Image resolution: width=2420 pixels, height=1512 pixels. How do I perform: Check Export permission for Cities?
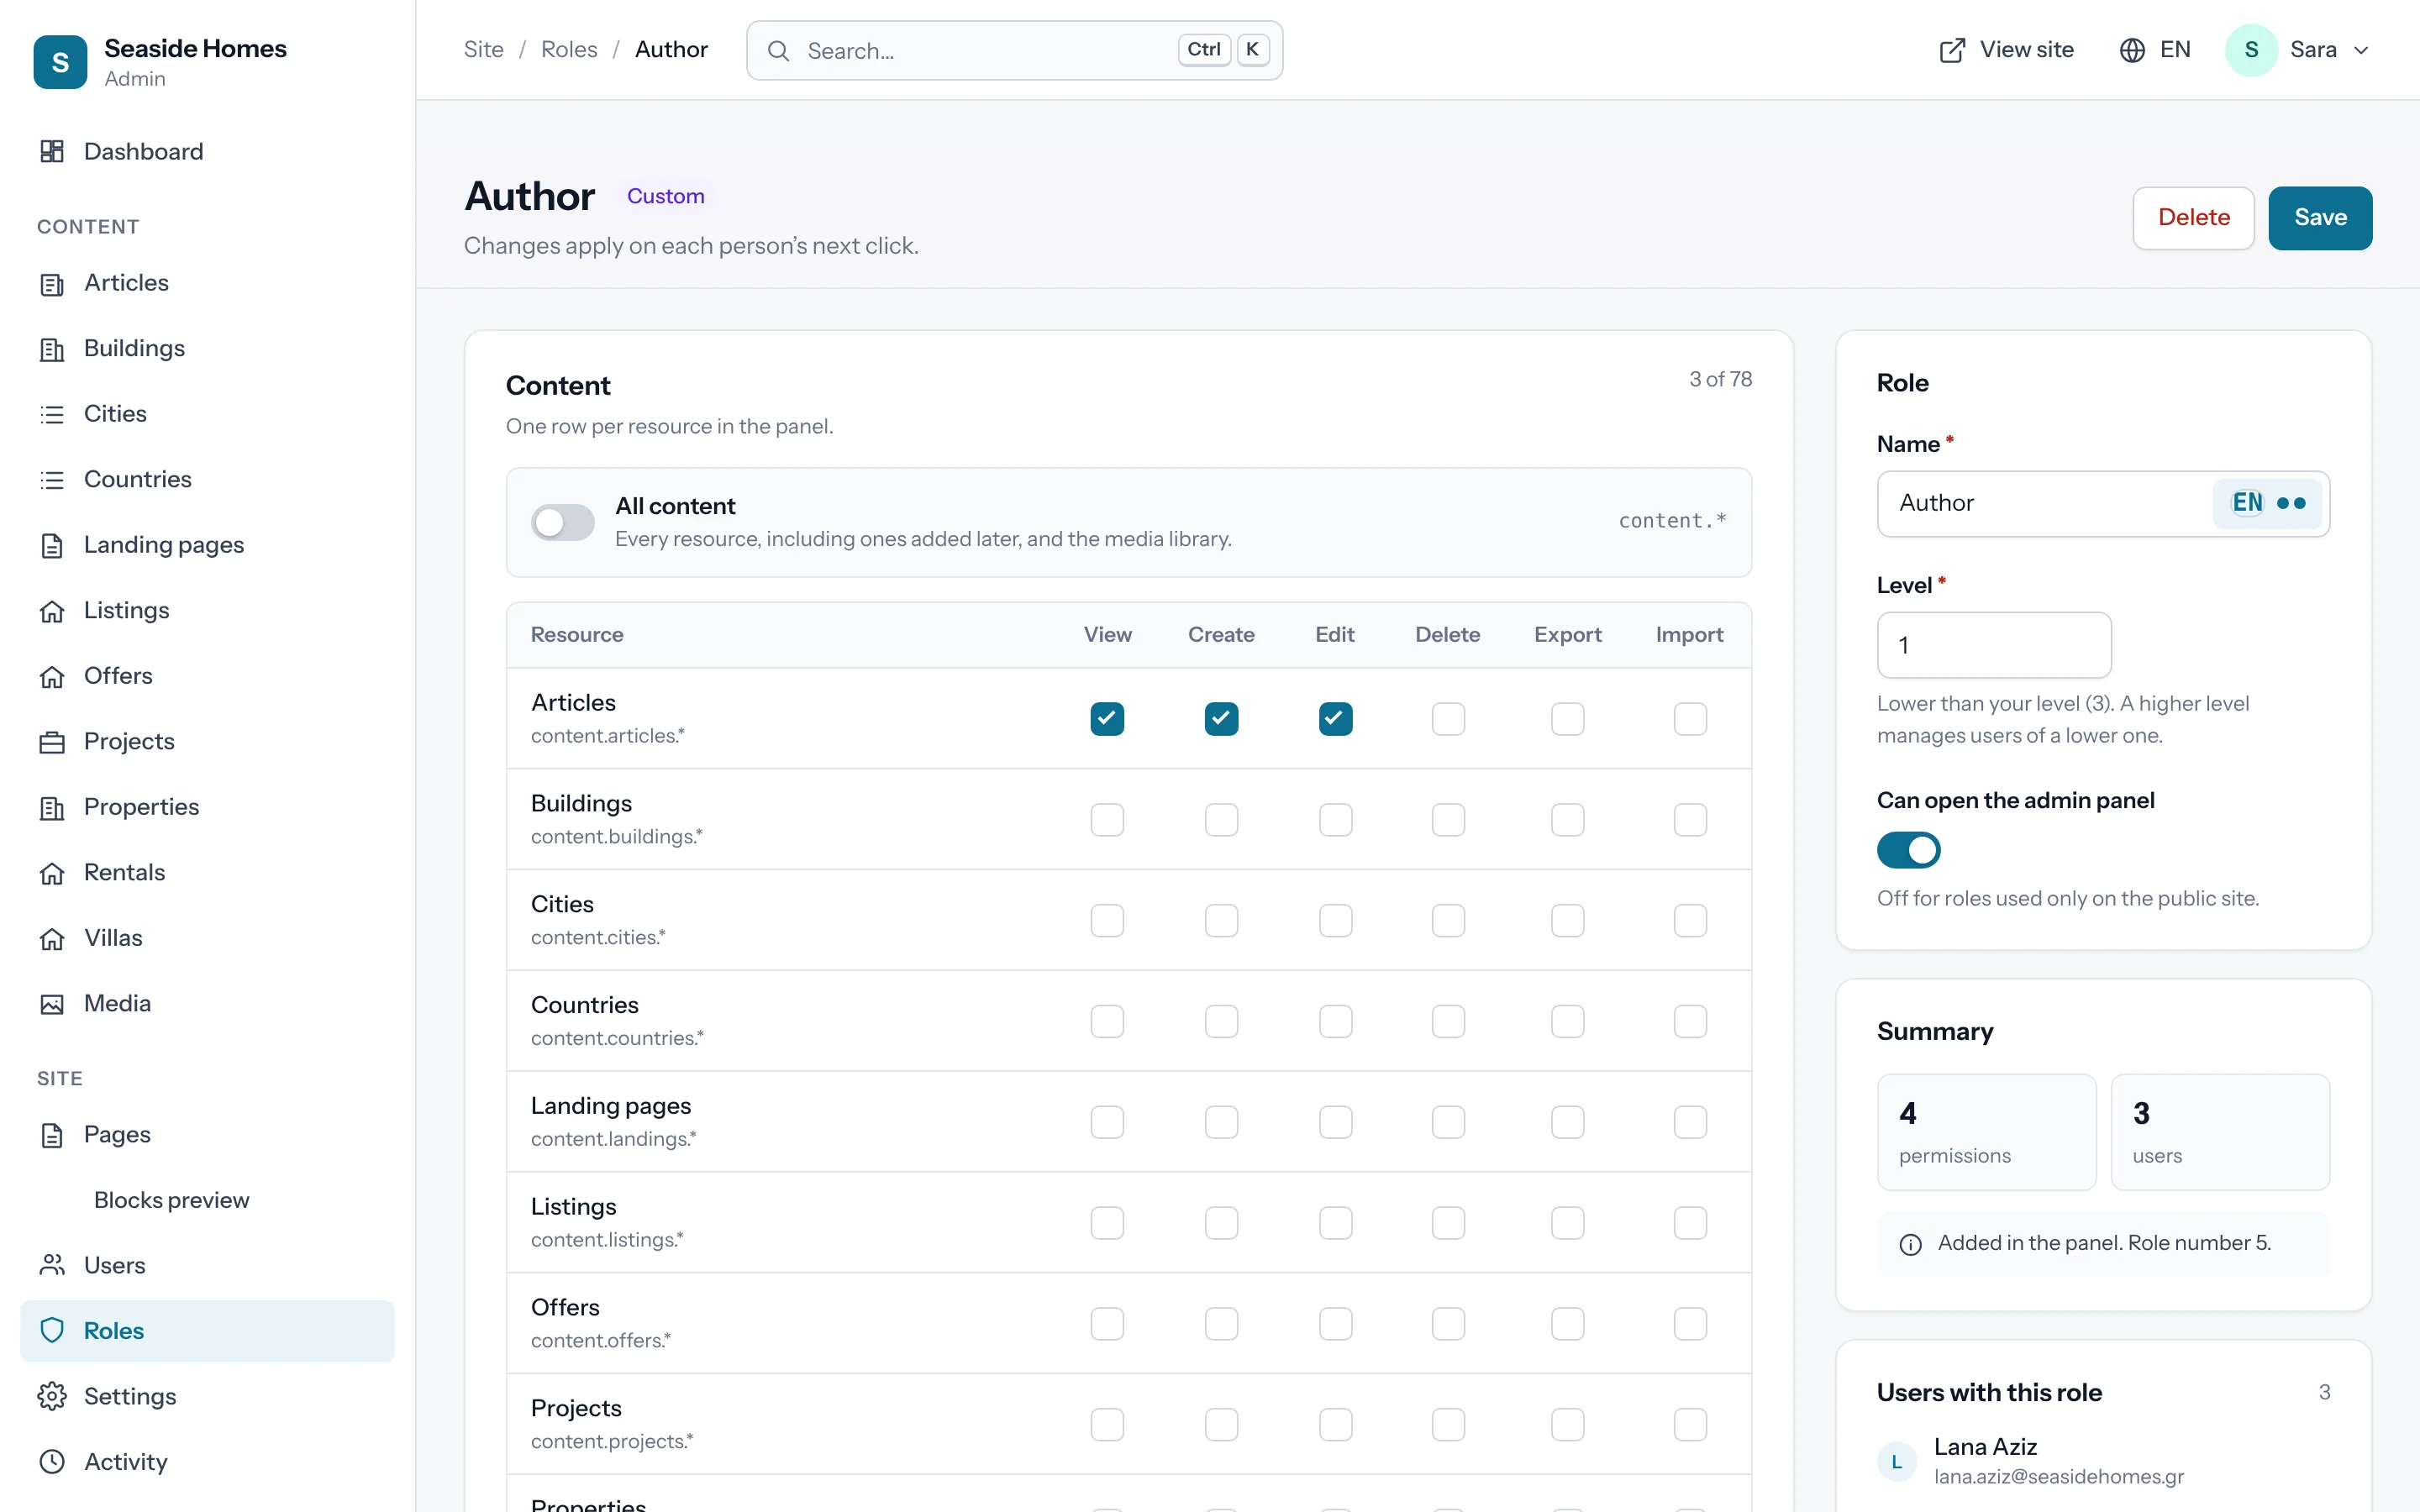(1567, 920)
